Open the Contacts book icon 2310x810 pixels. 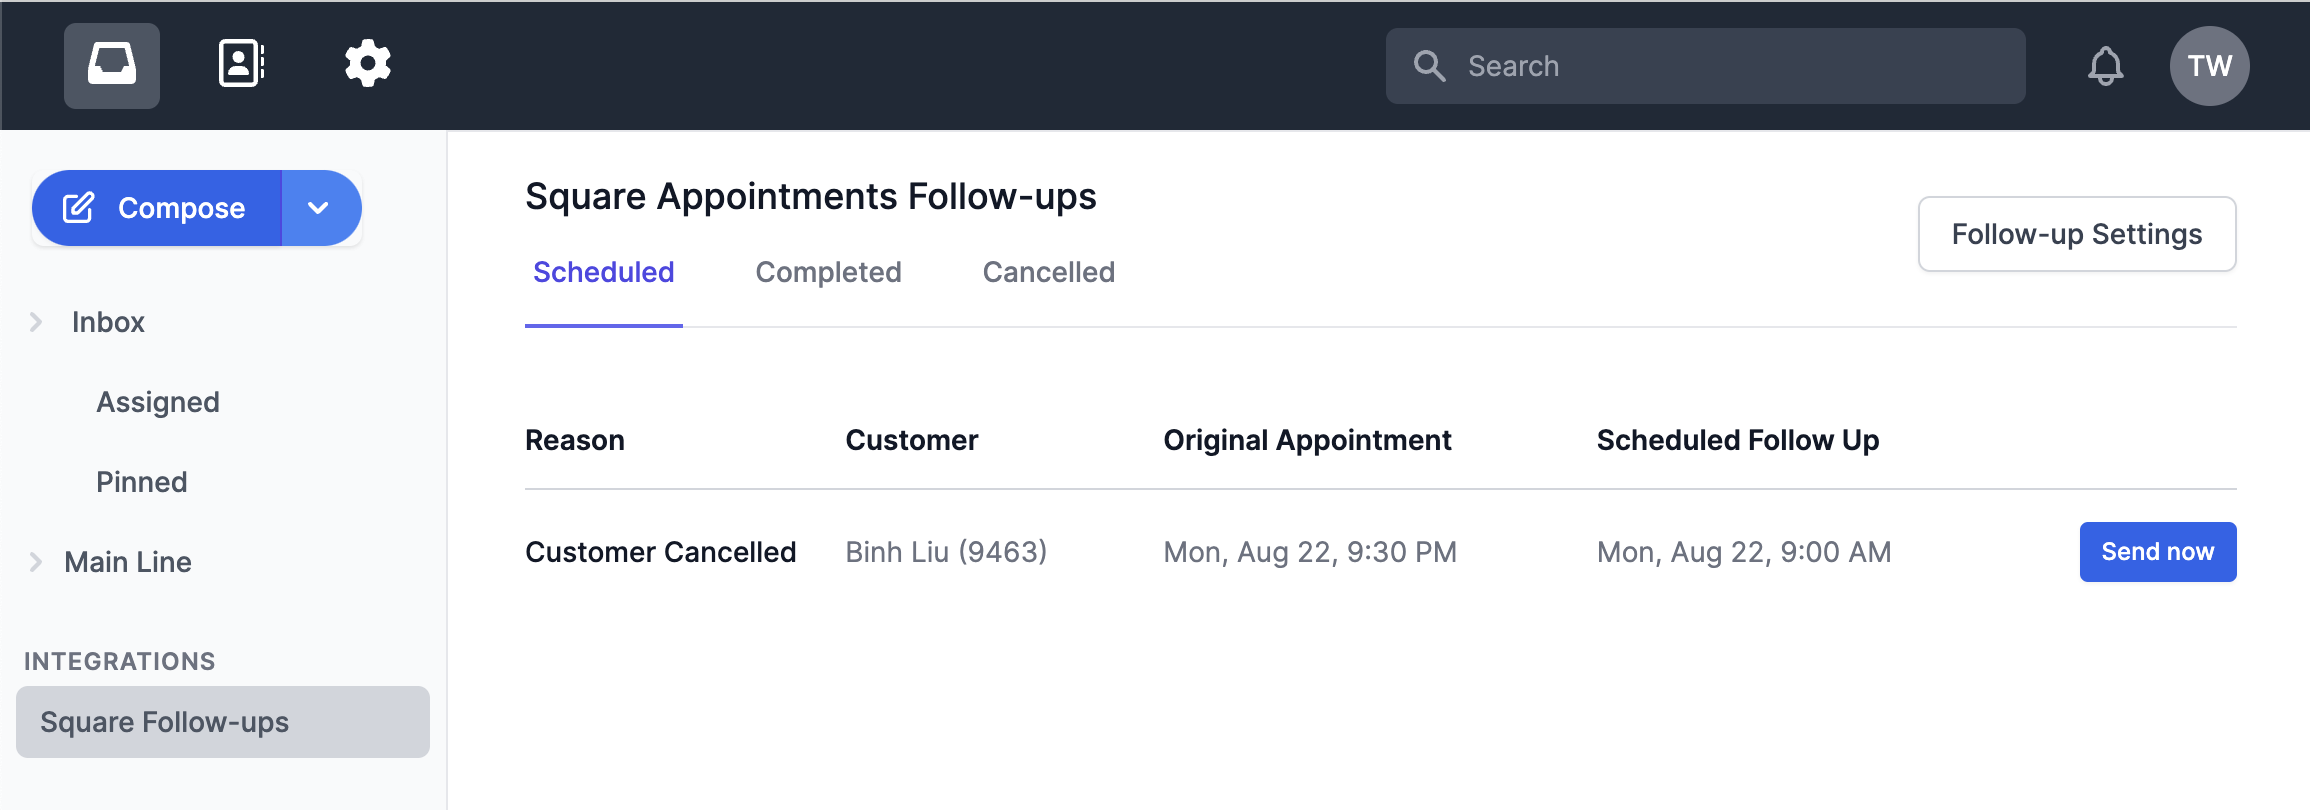(x=240, y=64)
